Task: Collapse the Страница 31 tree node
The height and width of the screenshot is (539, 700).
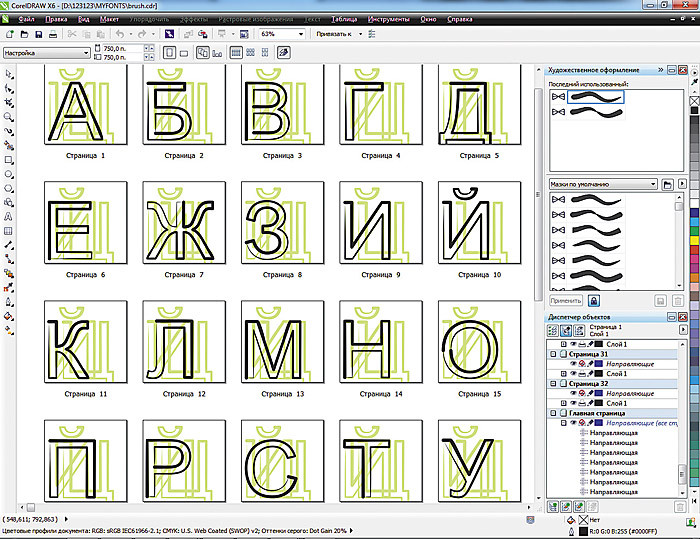Action: [x=554, y=354]
